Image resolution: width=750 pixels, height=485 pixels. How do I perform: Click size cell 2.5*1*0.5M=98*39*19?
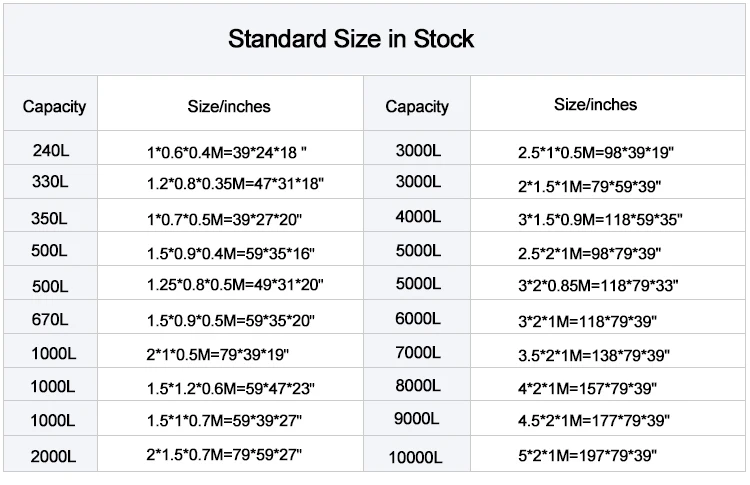point(596,153)
